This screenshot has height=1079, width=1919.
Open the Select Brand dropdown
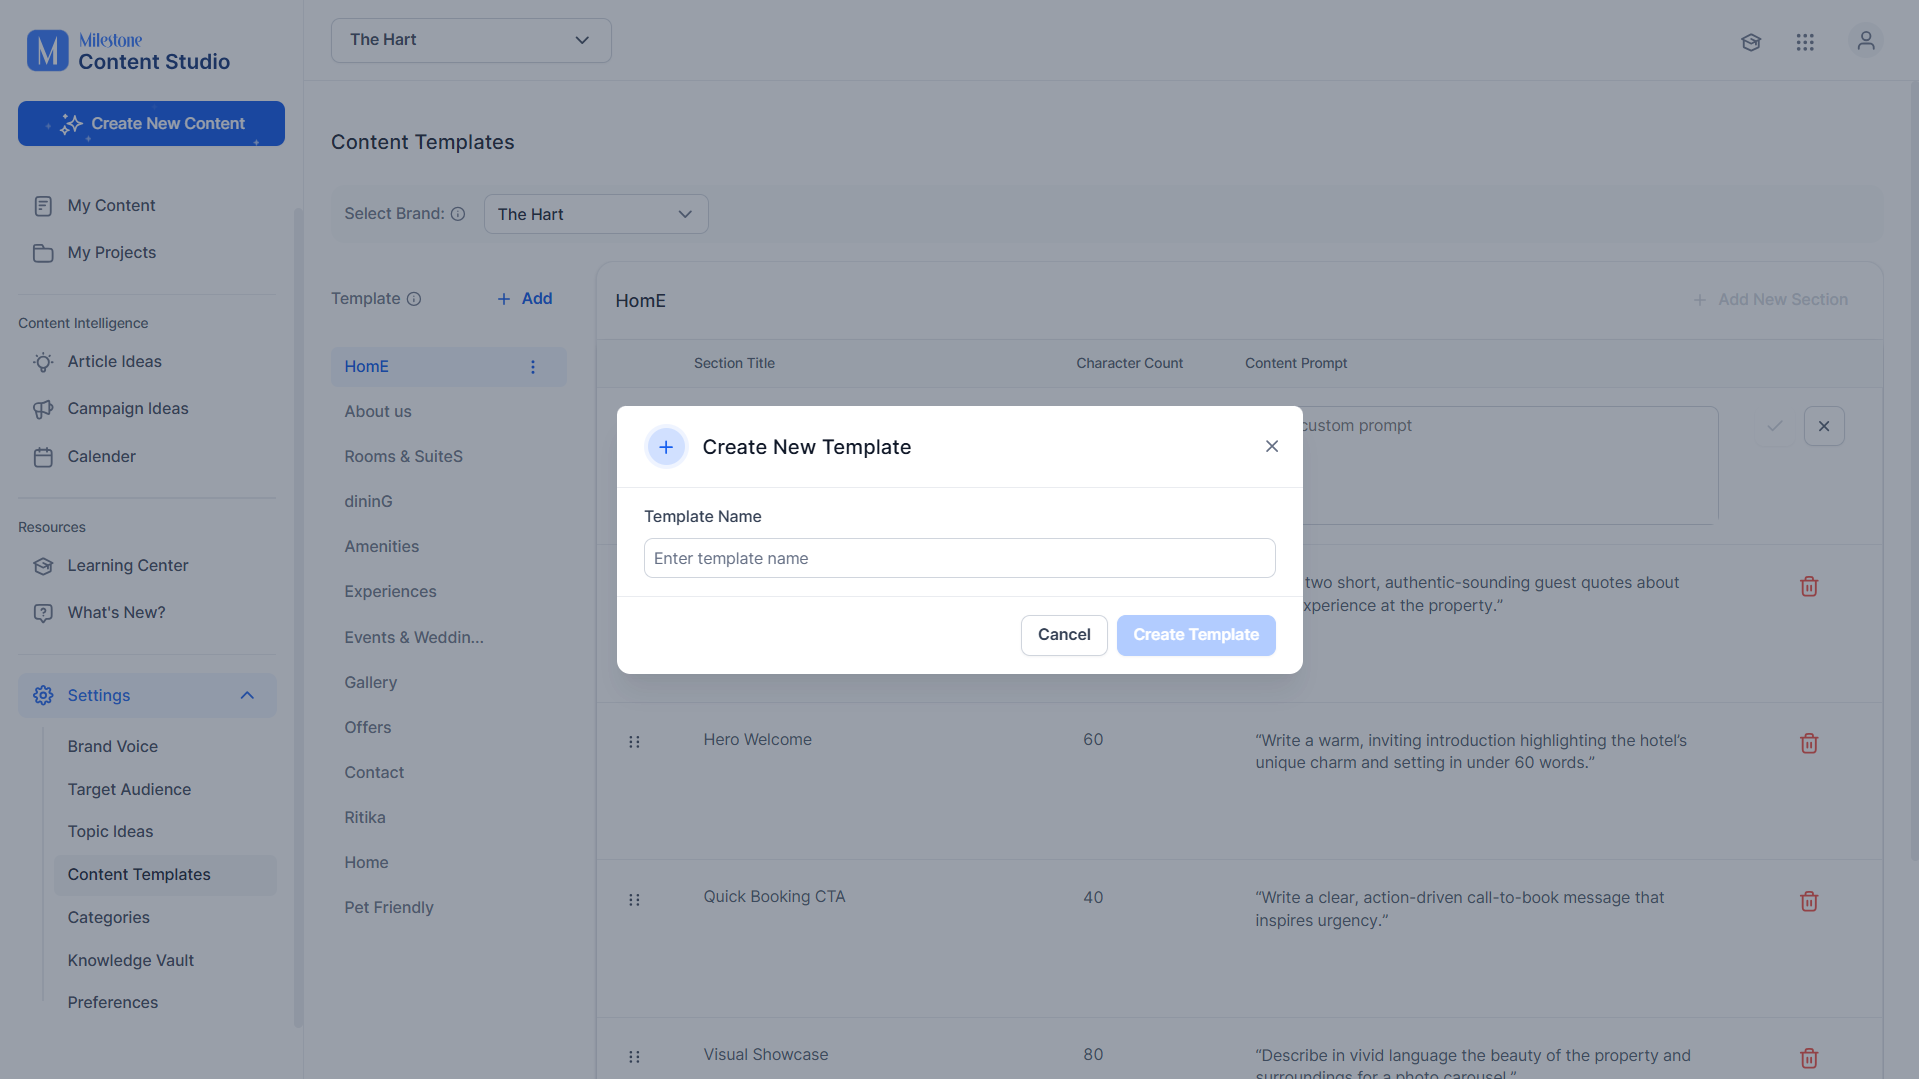point(596,214)
